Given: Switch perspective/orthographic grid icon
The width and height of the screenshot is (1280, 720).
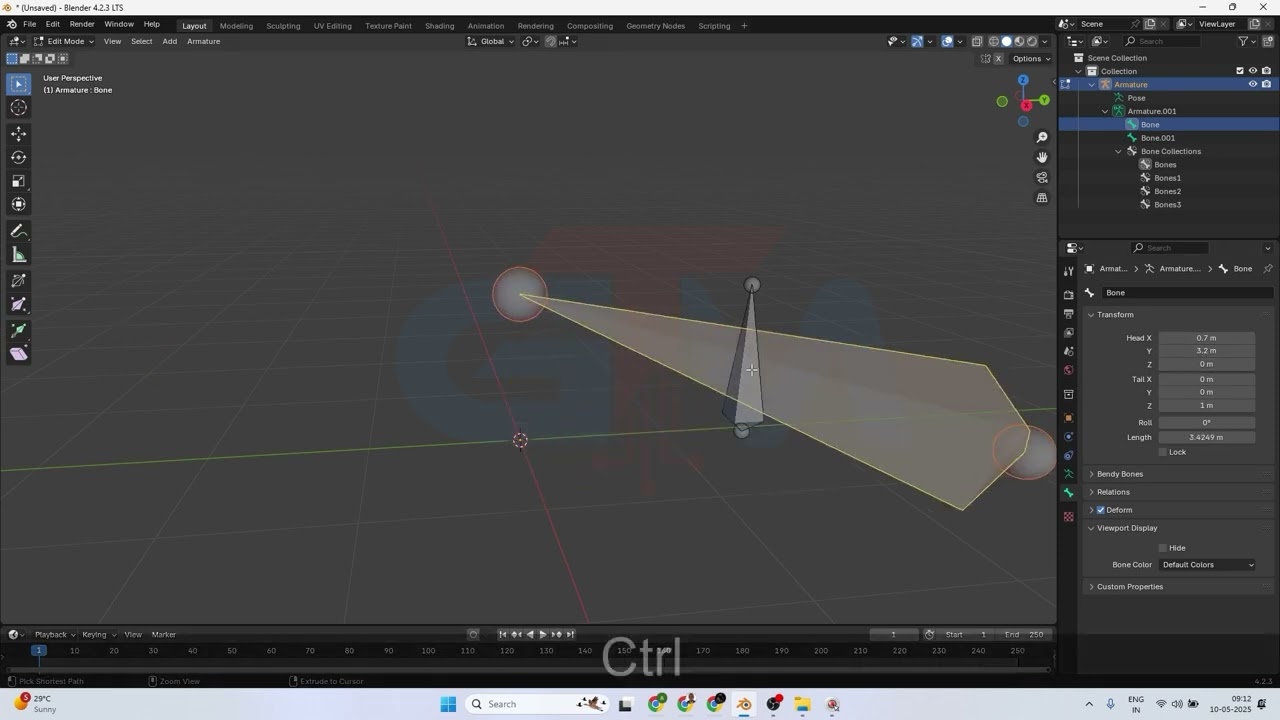Looking at the screenshot, I should [1042, 198].
